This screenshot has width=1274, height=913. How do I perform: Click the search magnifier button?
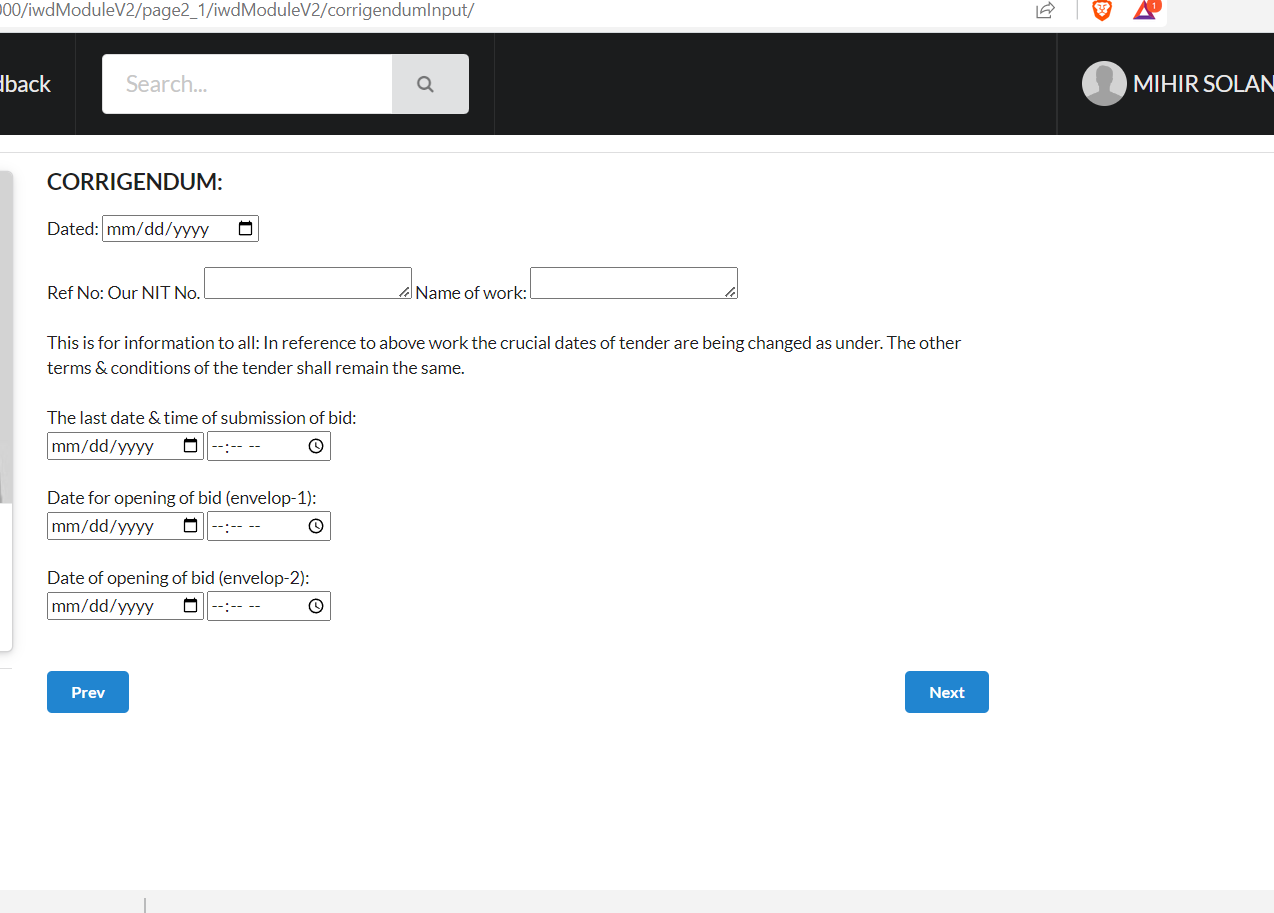[x=429, y=84]
